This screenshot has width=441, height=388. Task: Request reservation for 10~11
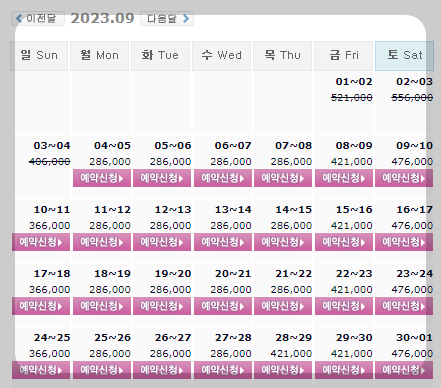click(41, 242)
